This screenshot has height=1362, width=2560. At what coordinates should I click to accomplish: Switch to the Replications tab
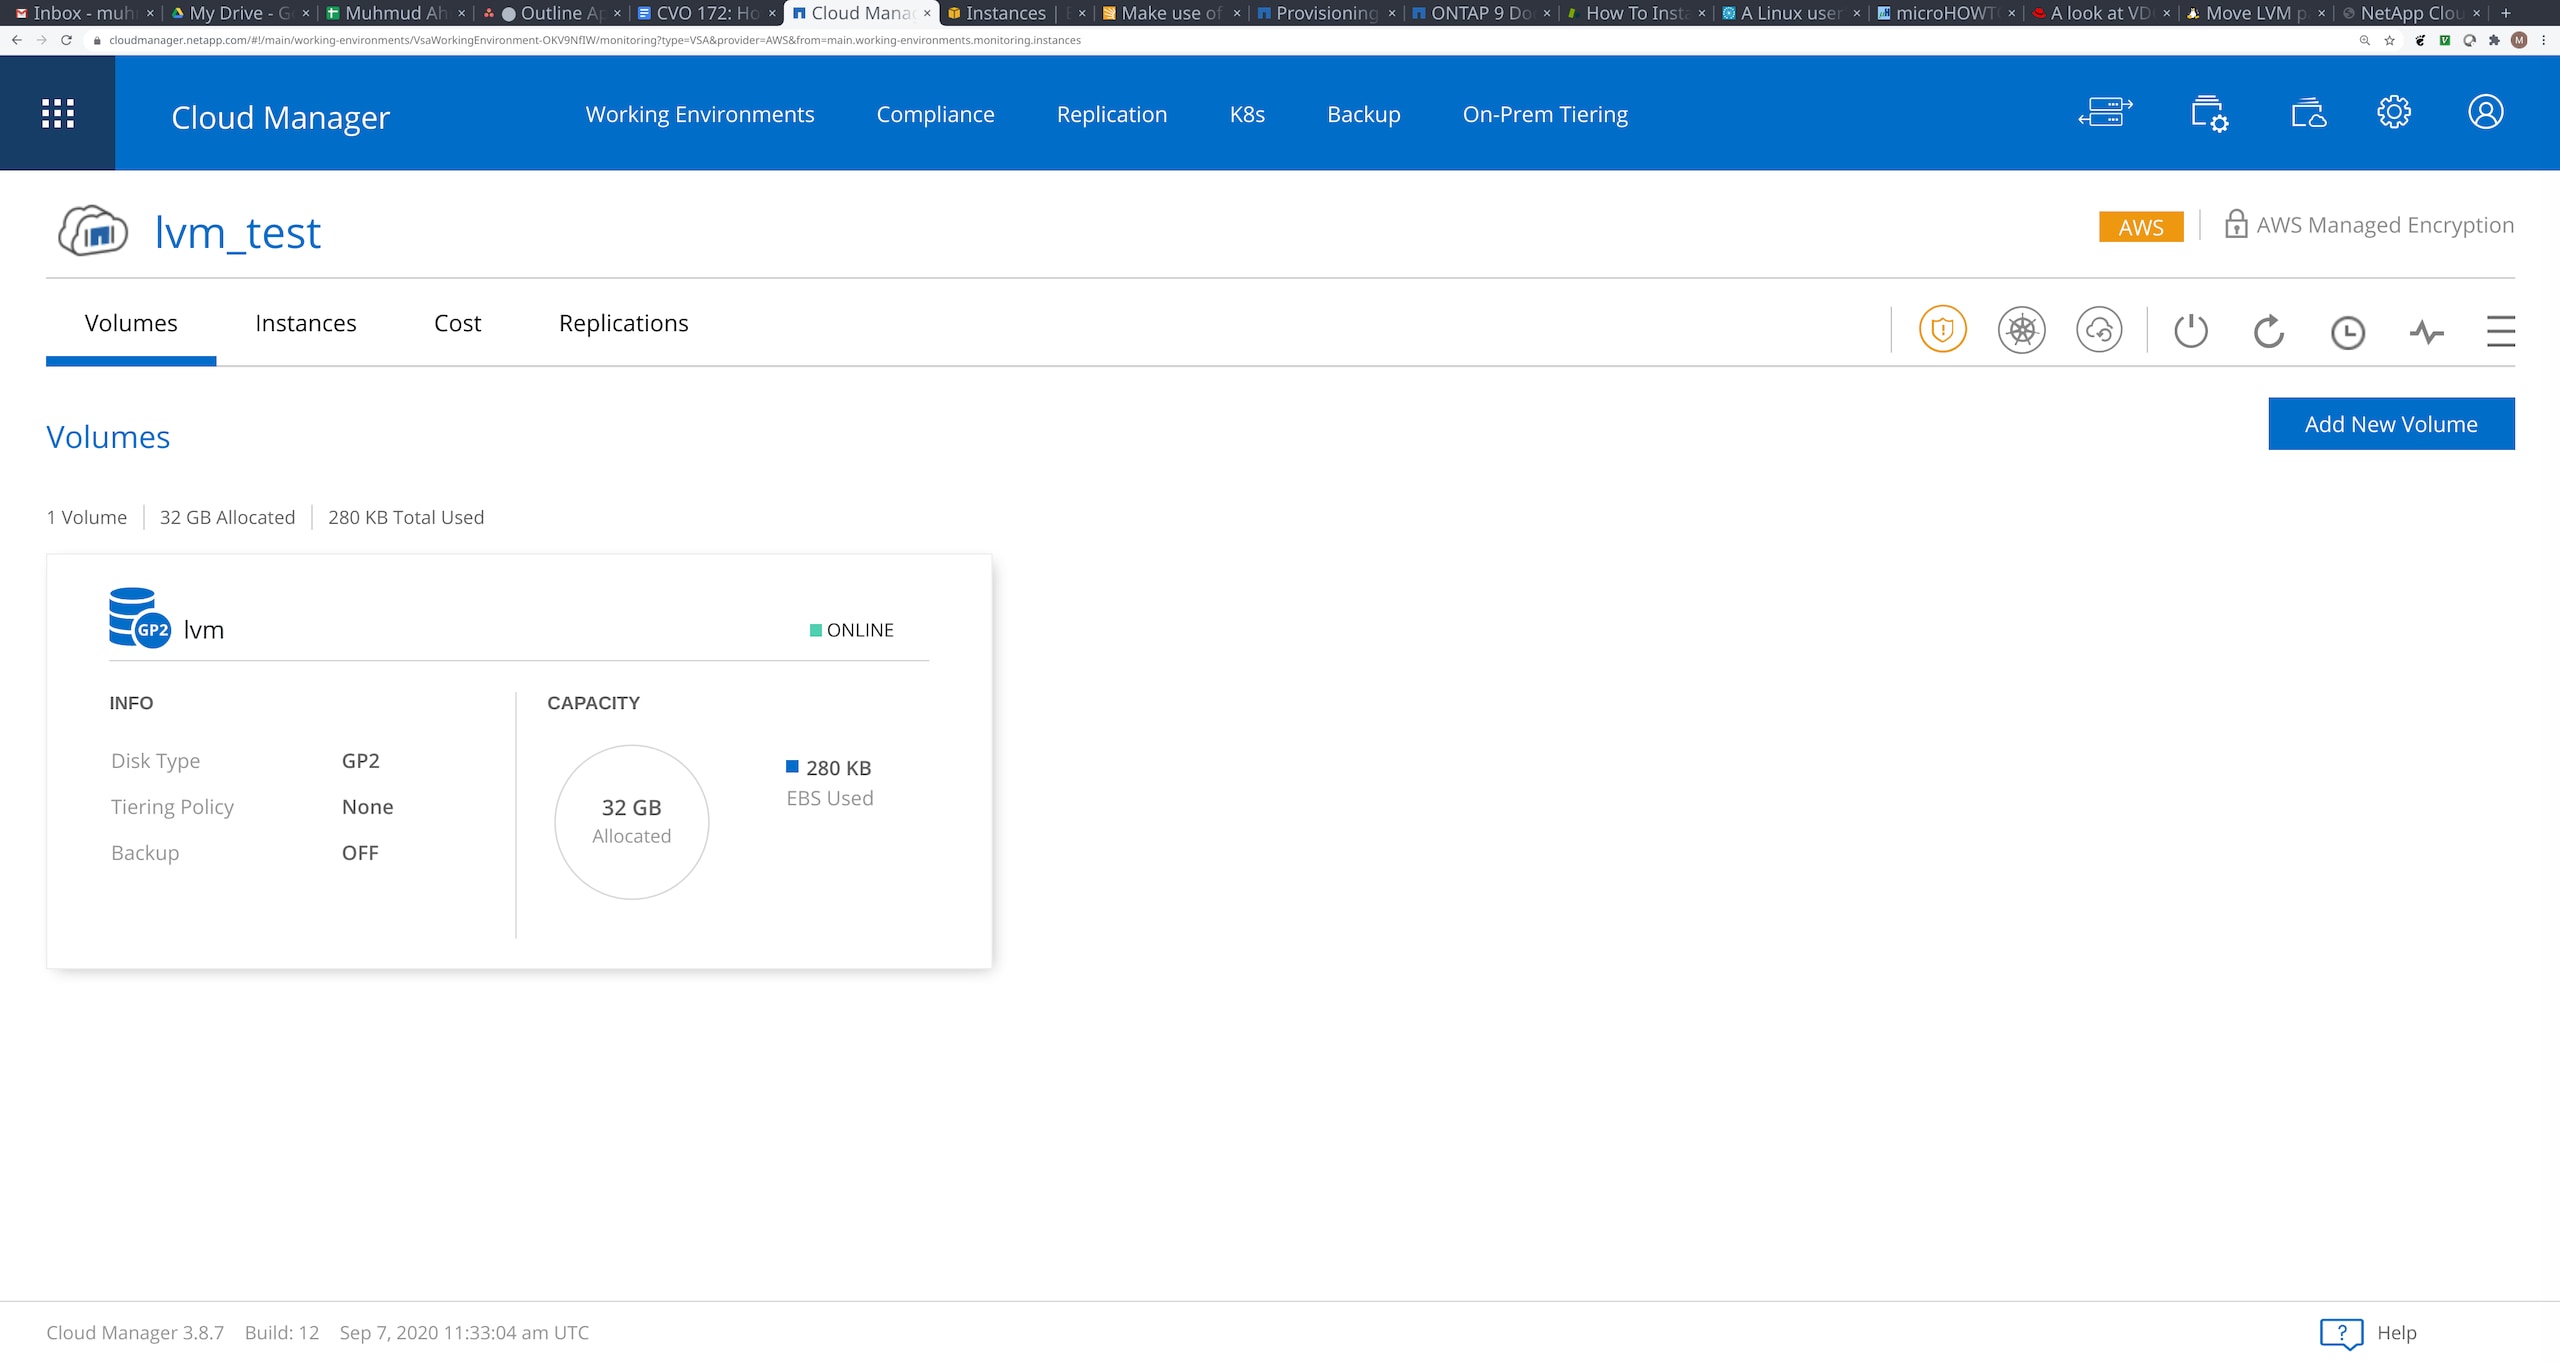point(623,323)
